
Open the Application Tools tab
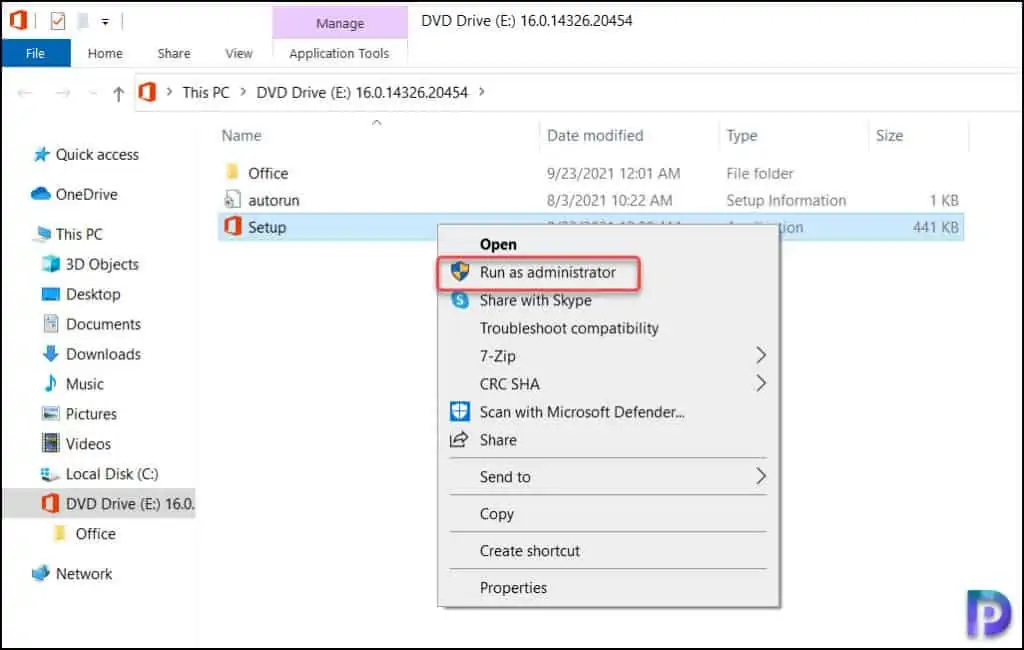(339, 53)
